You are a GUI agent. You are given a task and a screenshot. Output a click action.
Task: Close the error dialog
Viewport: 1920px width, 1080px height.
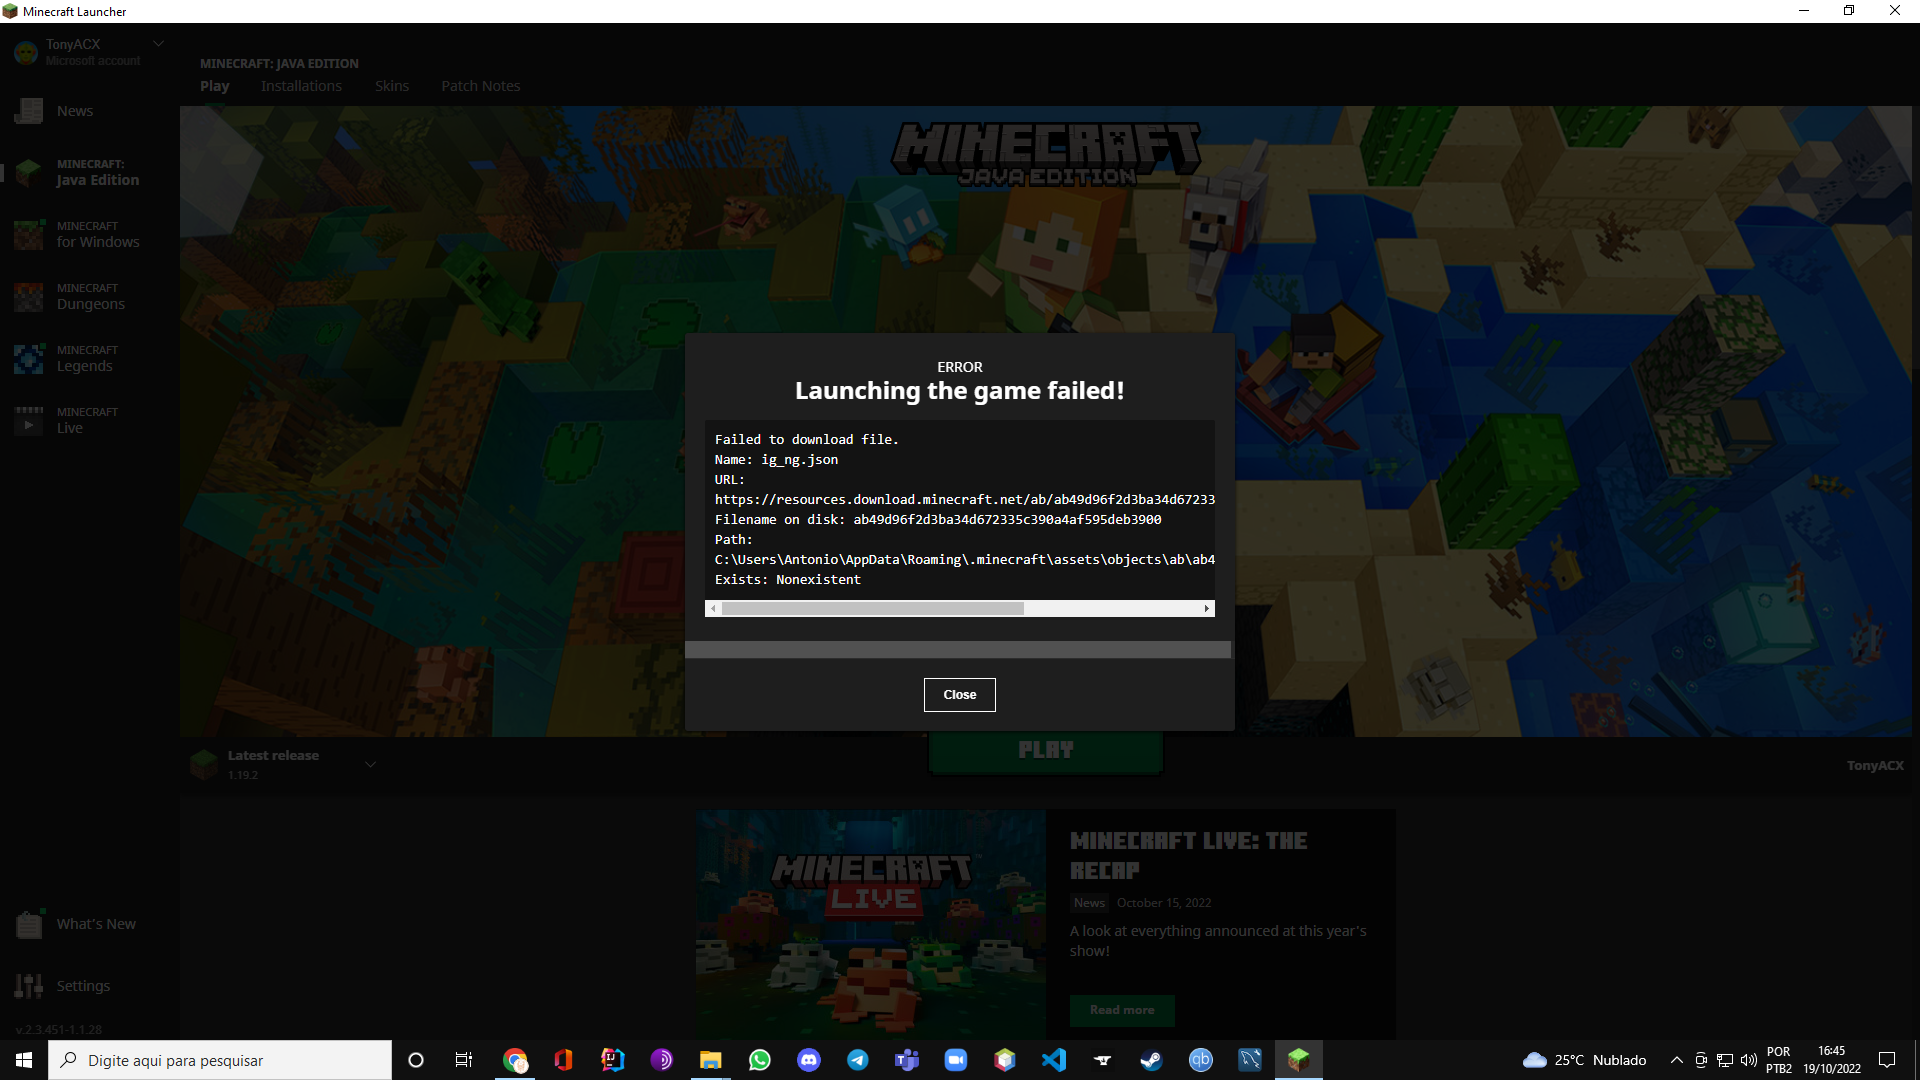coord(959,695)
